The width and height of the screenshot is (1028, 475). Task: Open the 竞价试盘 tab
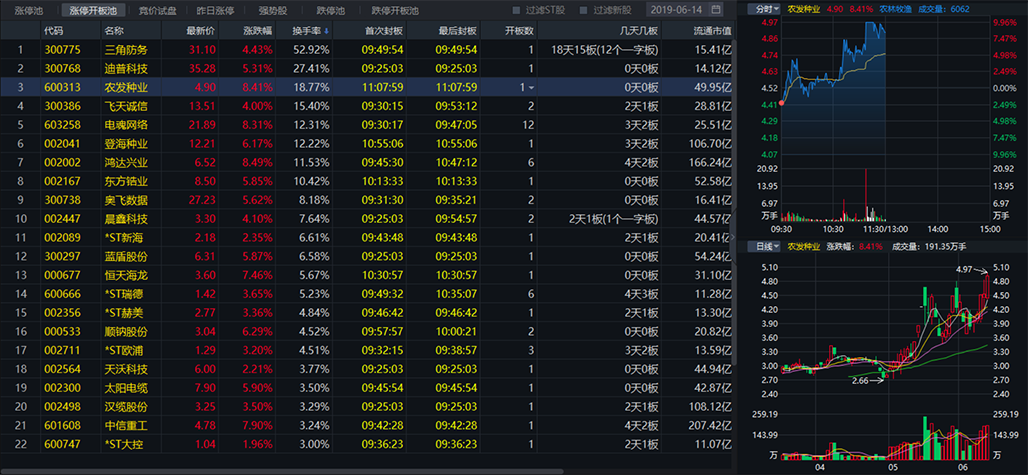(157, 10)
